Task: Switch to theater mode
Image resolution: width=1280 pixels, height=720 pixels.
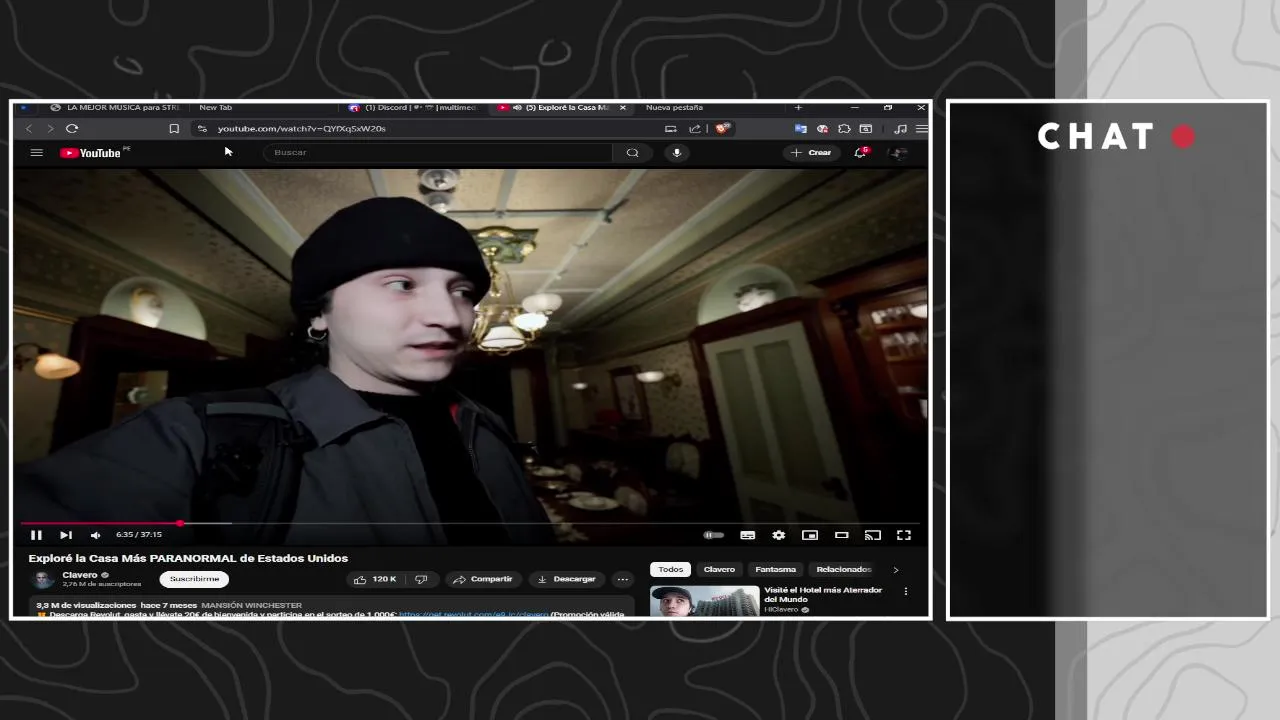Action: coord(841,535)
